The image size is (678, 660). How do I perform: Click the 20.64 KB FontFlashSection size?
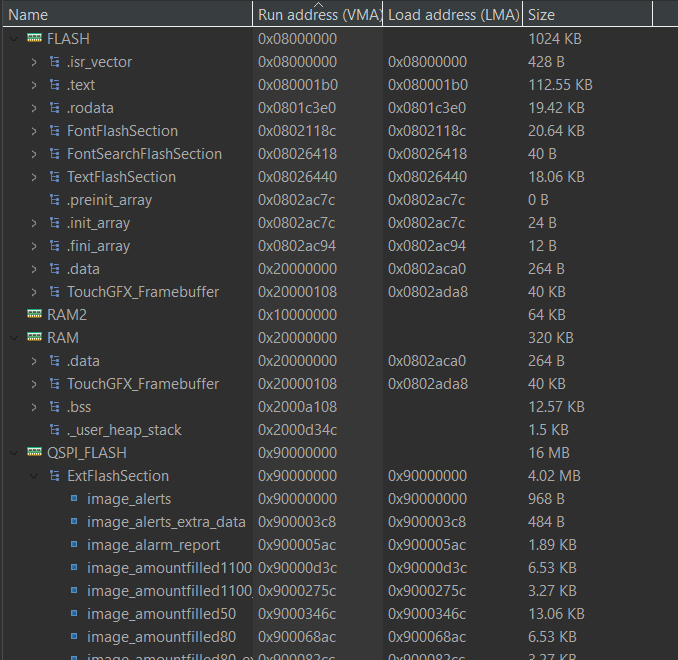(x=556, y=131)
